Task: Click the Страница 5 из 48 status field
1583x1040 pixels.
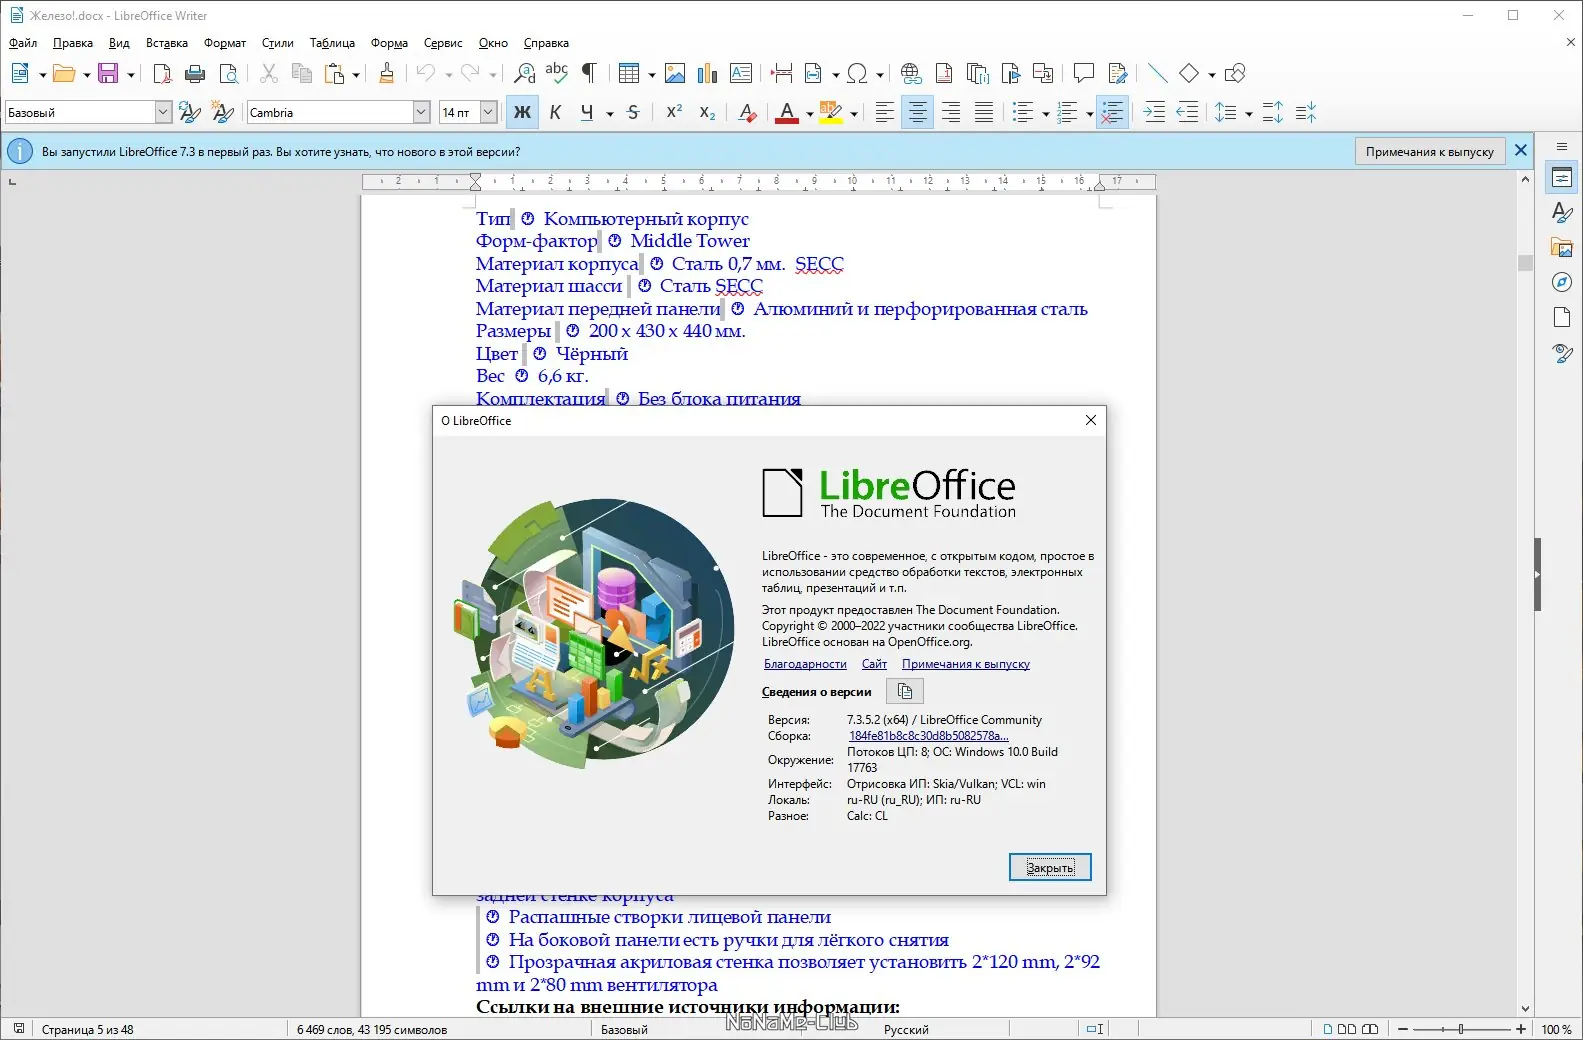Action: click(x=87, y=1029)
